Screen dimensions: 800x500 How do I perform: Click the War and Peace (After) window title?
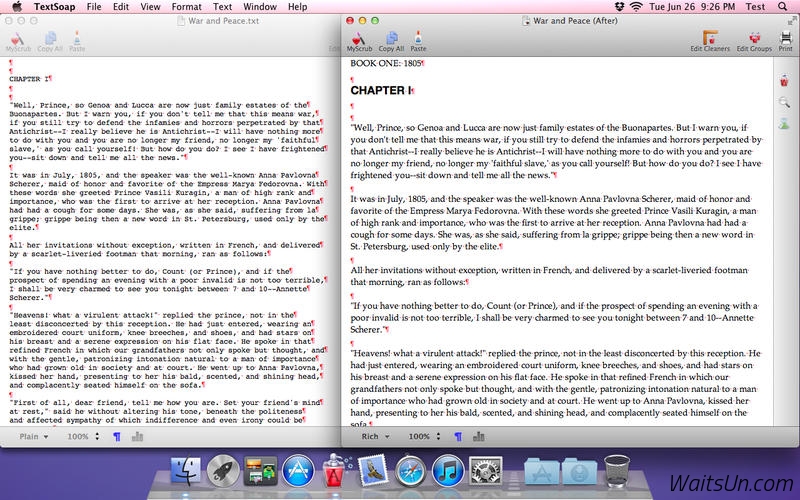575,21
